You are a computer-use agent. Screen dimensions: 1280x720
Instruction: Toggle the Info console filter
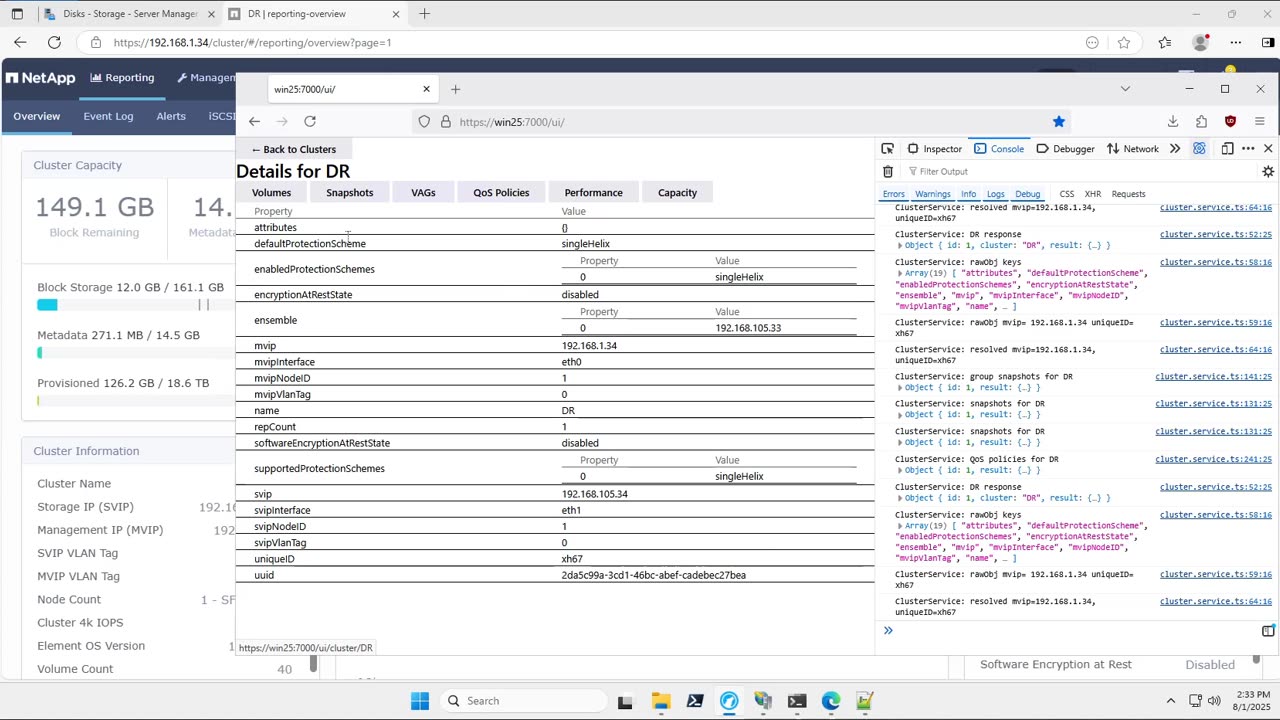point(968,194)
